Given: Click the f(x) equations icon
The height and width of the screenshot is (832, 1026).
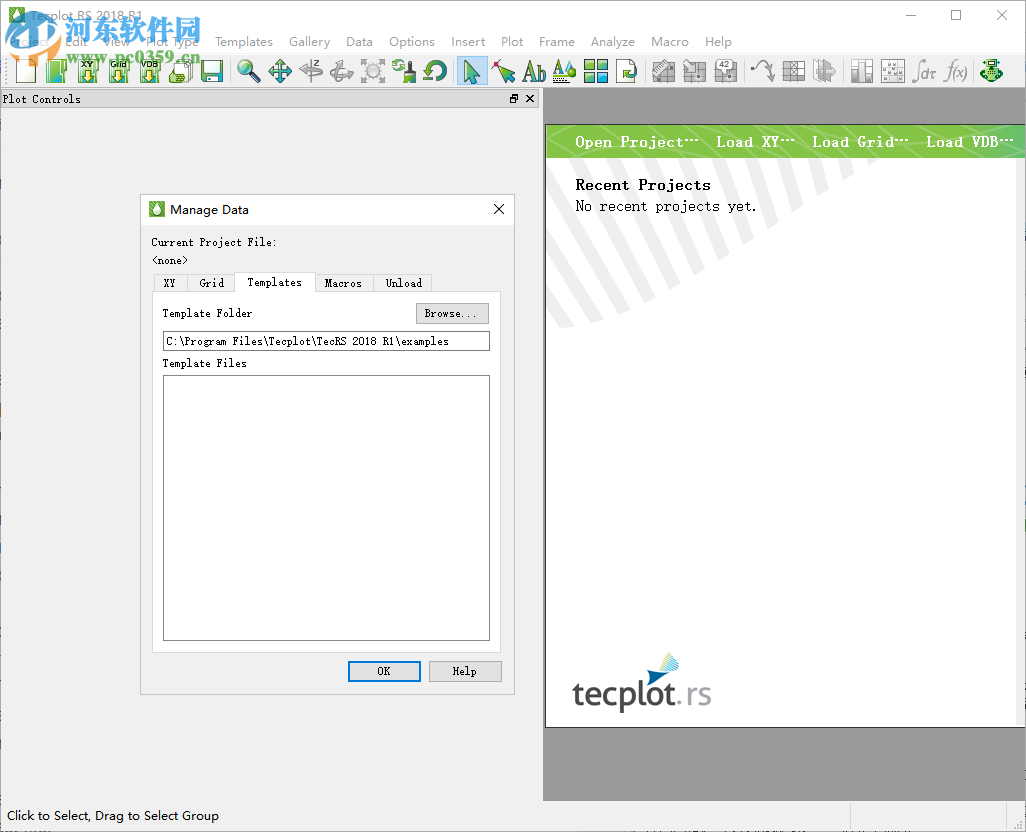Looking at the screenshot, I should tap(955, 71).
